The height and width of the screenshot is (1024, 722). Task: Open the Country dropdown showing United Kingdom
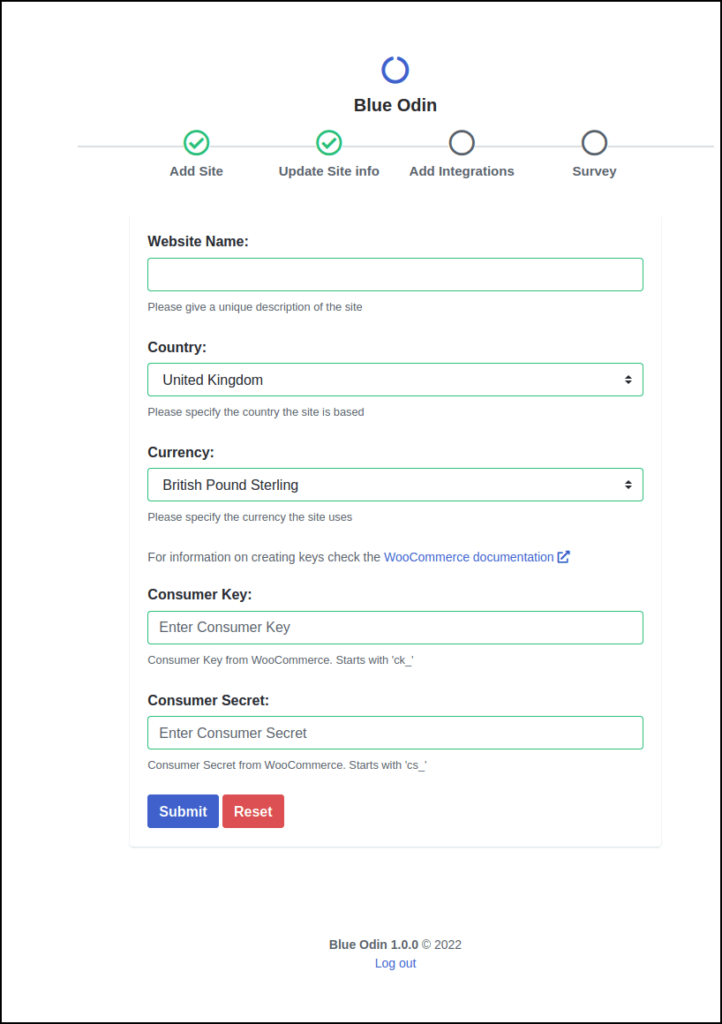[395, 379]
